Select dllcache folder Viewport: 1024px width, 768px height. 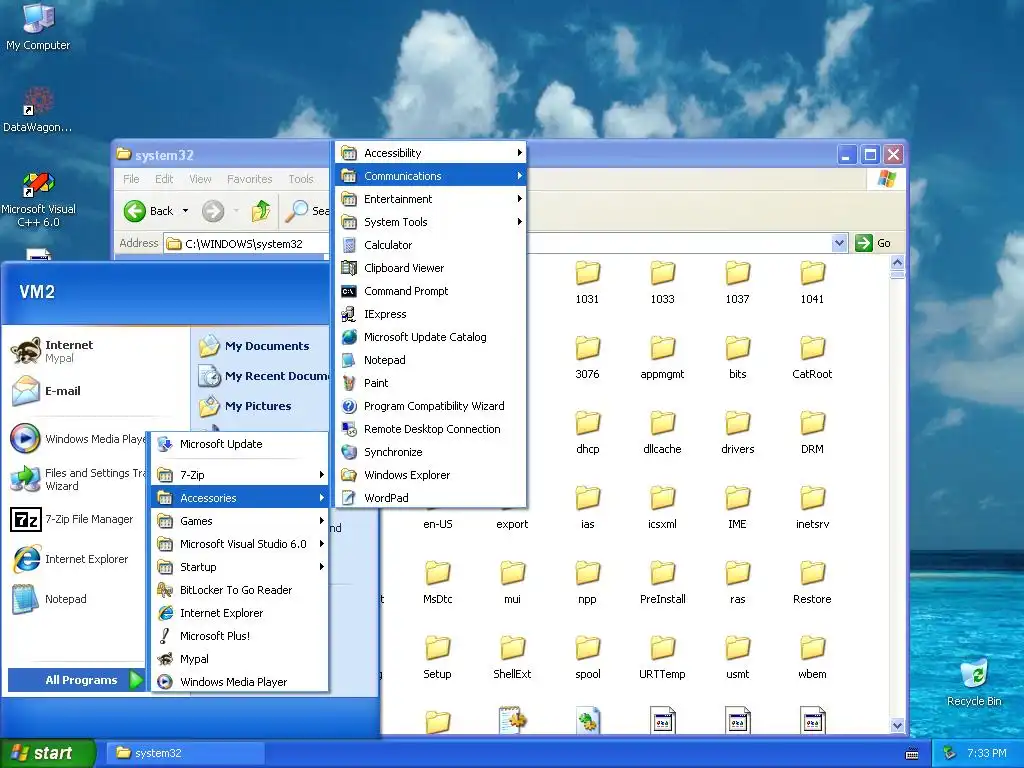coord(662,432)
